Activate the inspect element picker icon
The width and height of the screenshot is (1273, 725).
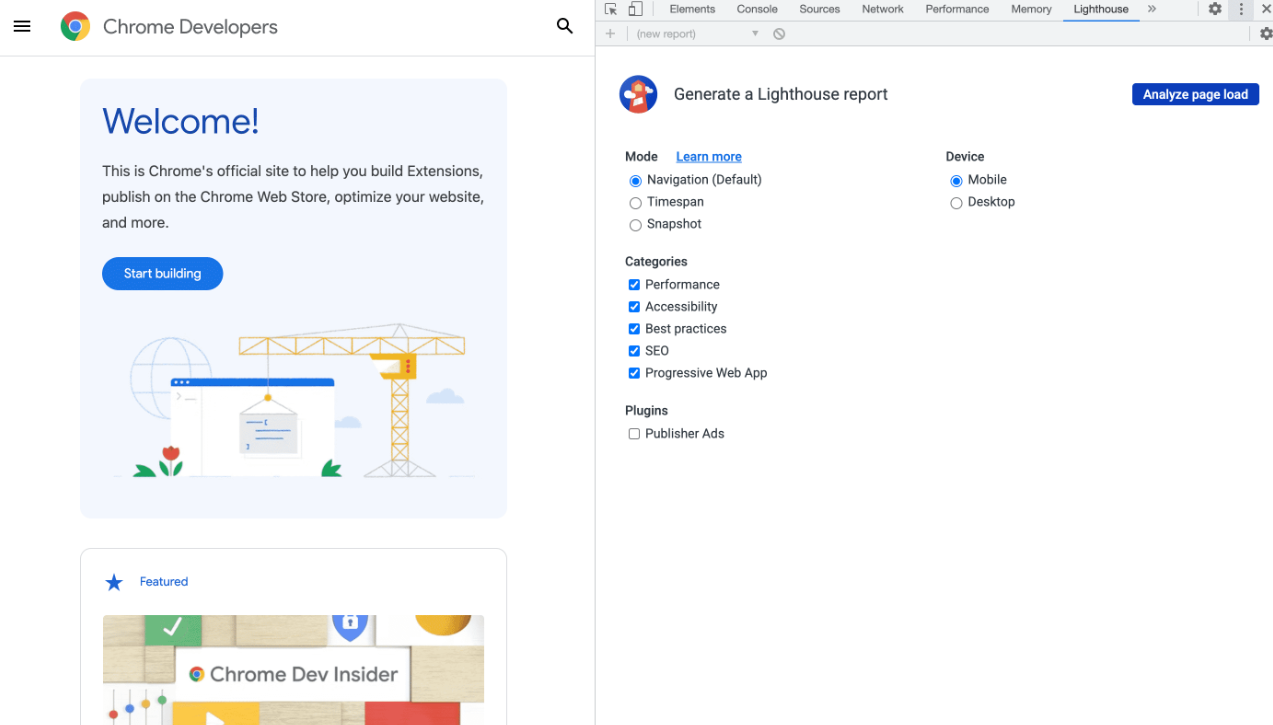point(611,9)
